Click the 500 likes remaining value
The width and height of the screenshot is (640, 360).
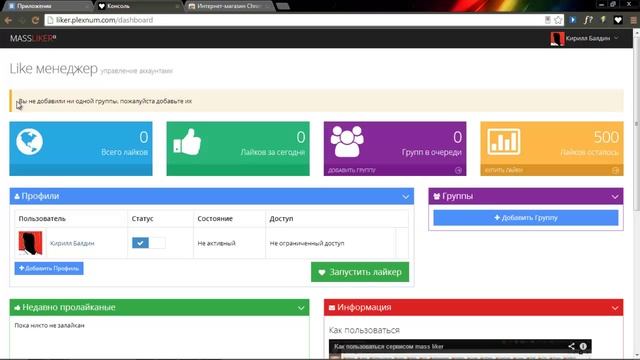point(606,137)
